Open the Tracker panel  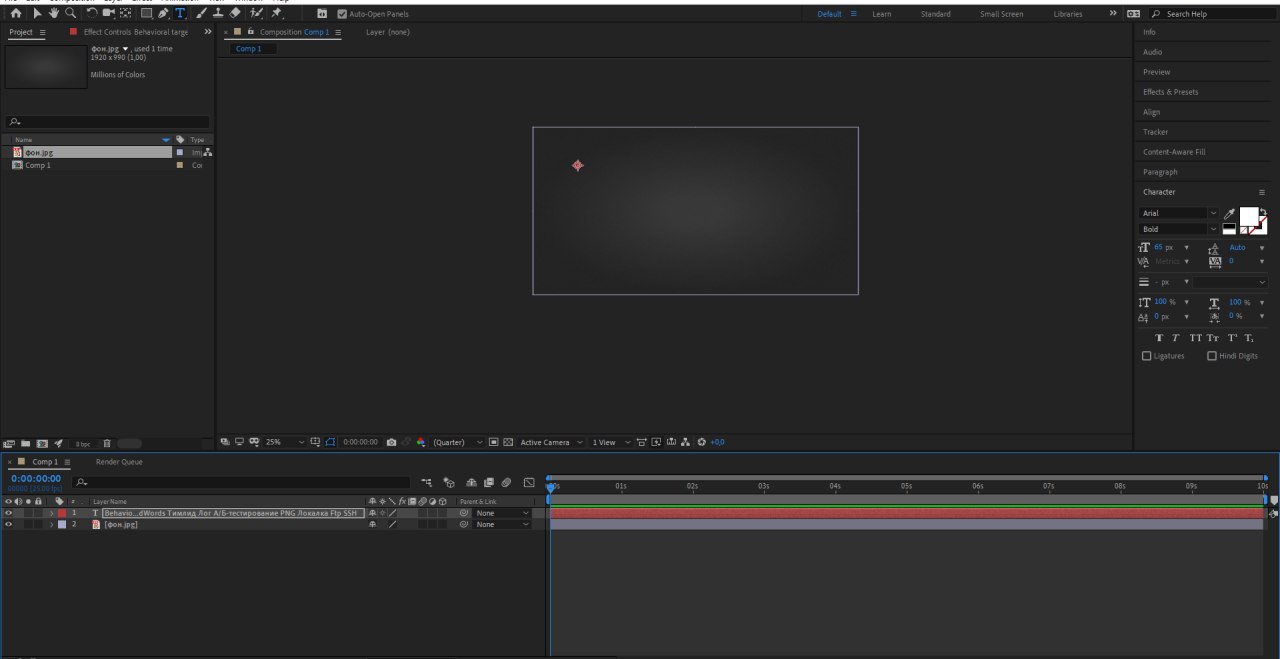1155,132
